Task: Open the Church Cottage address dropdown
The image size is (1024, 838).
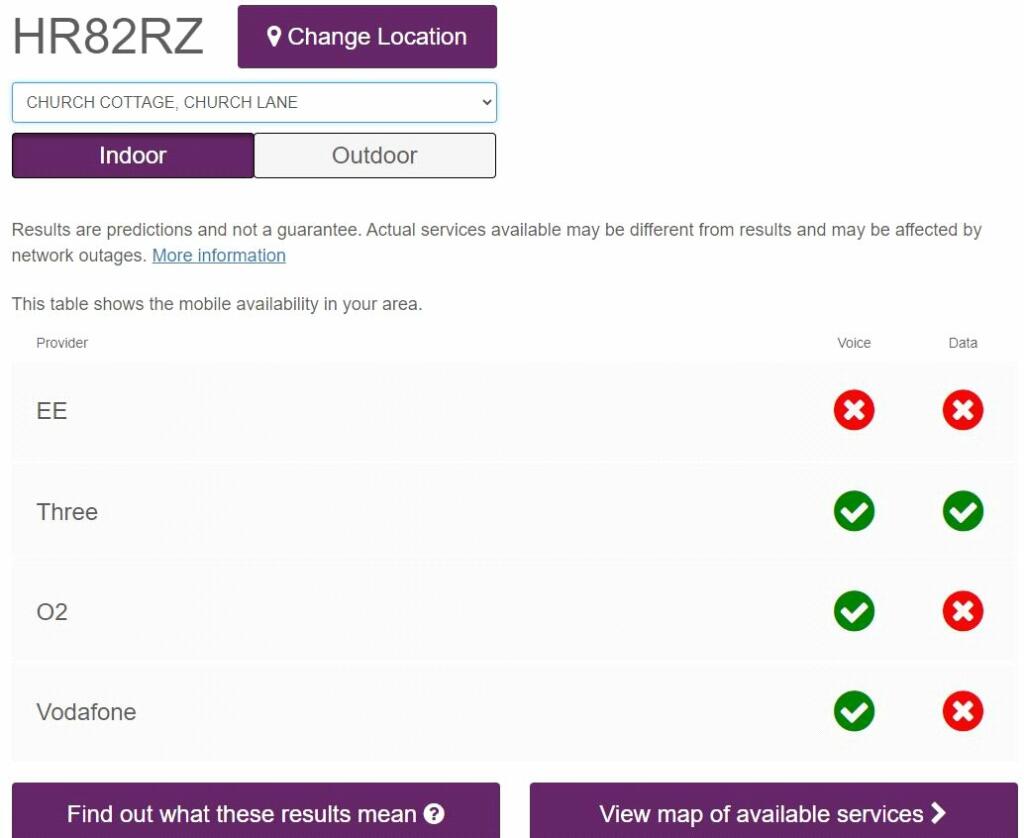Action: [254, 102]
